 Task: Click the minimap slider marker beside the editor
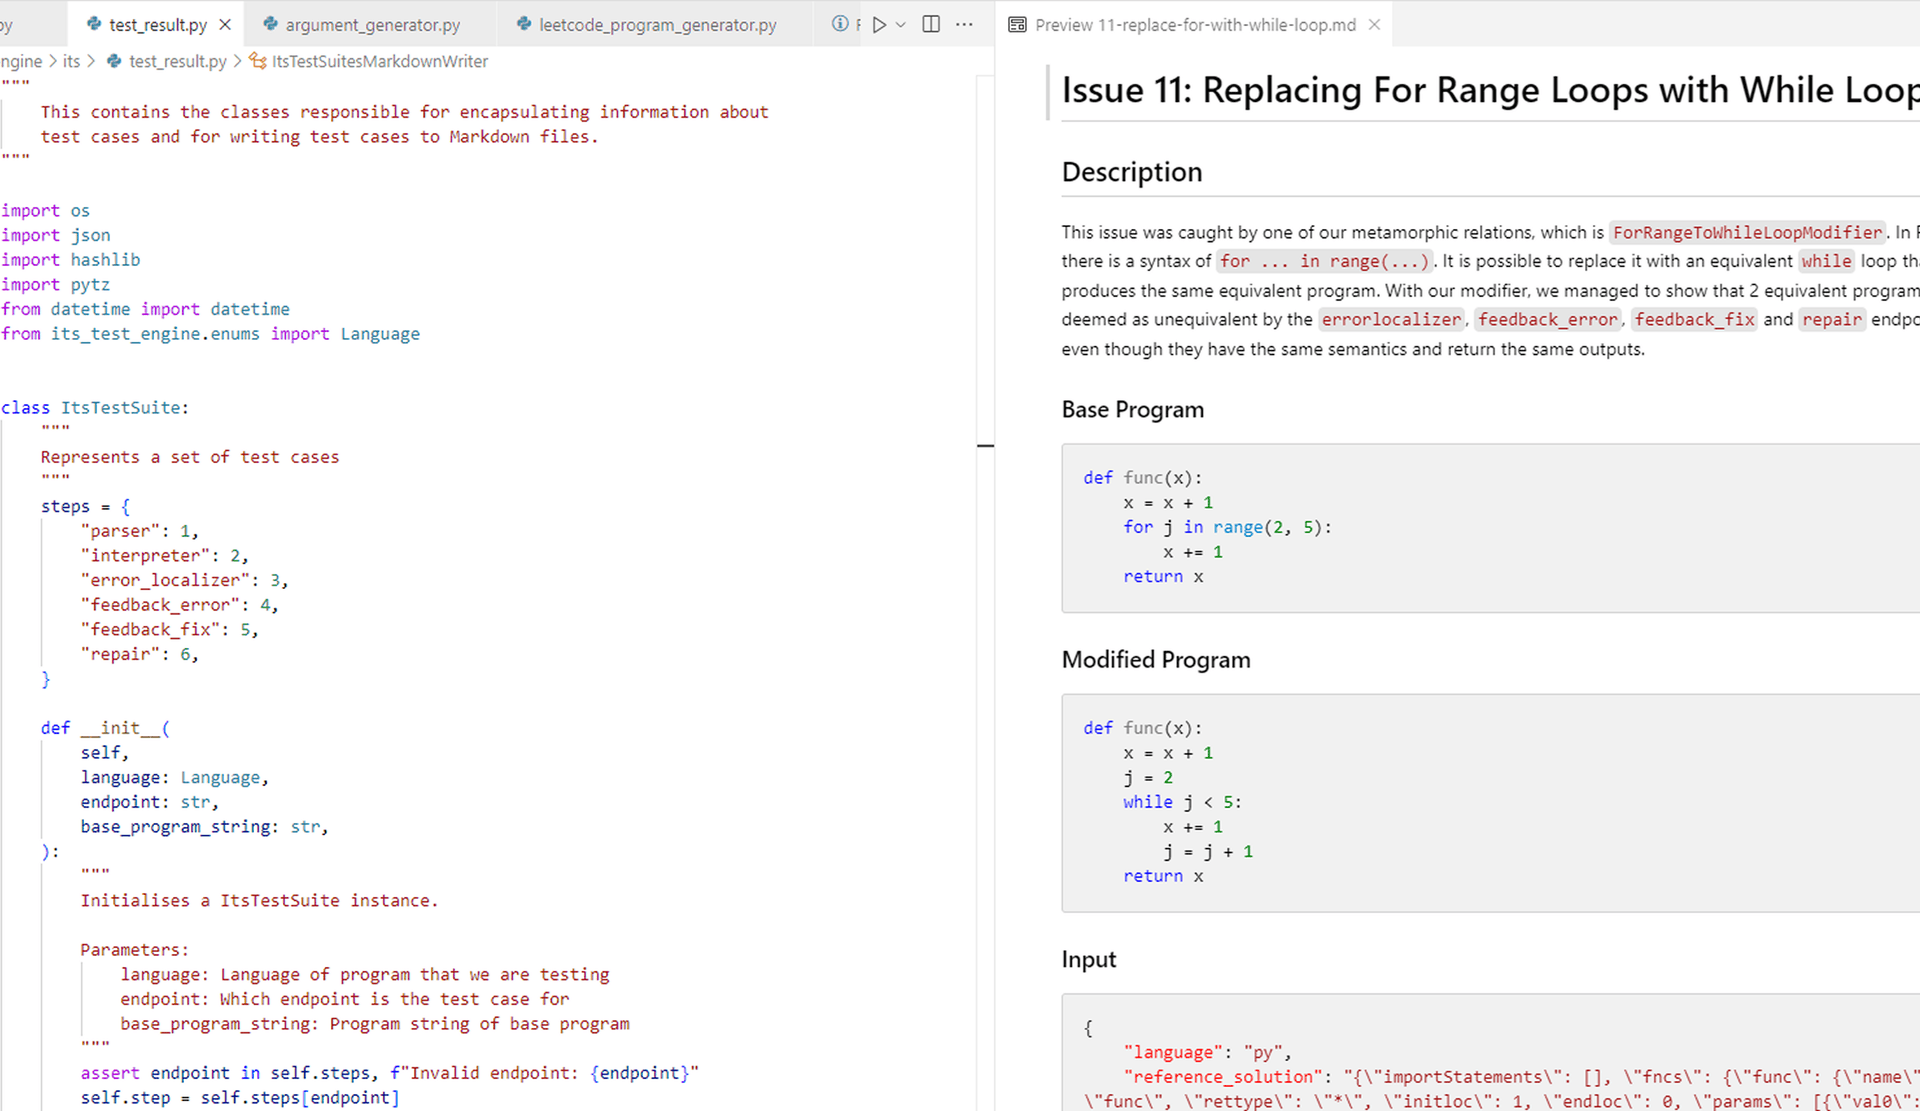985,445
